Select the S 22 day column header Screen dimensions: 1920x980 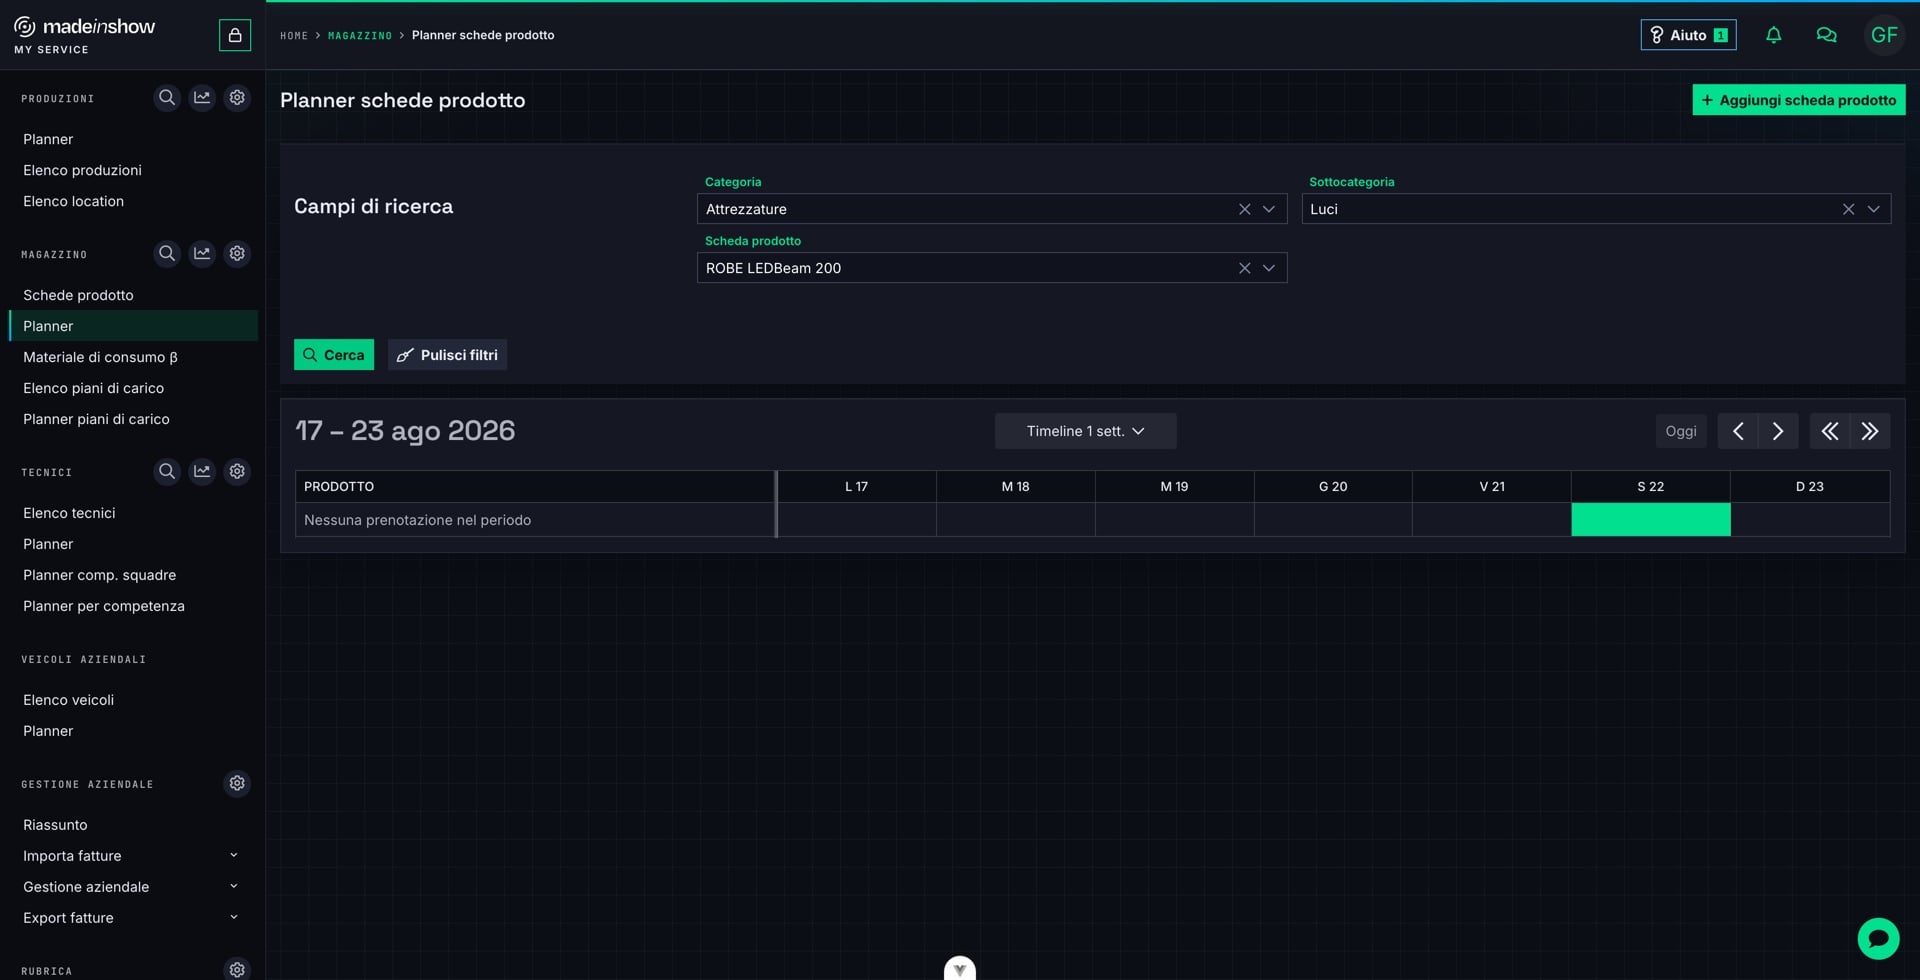[x=1650, y=486]
